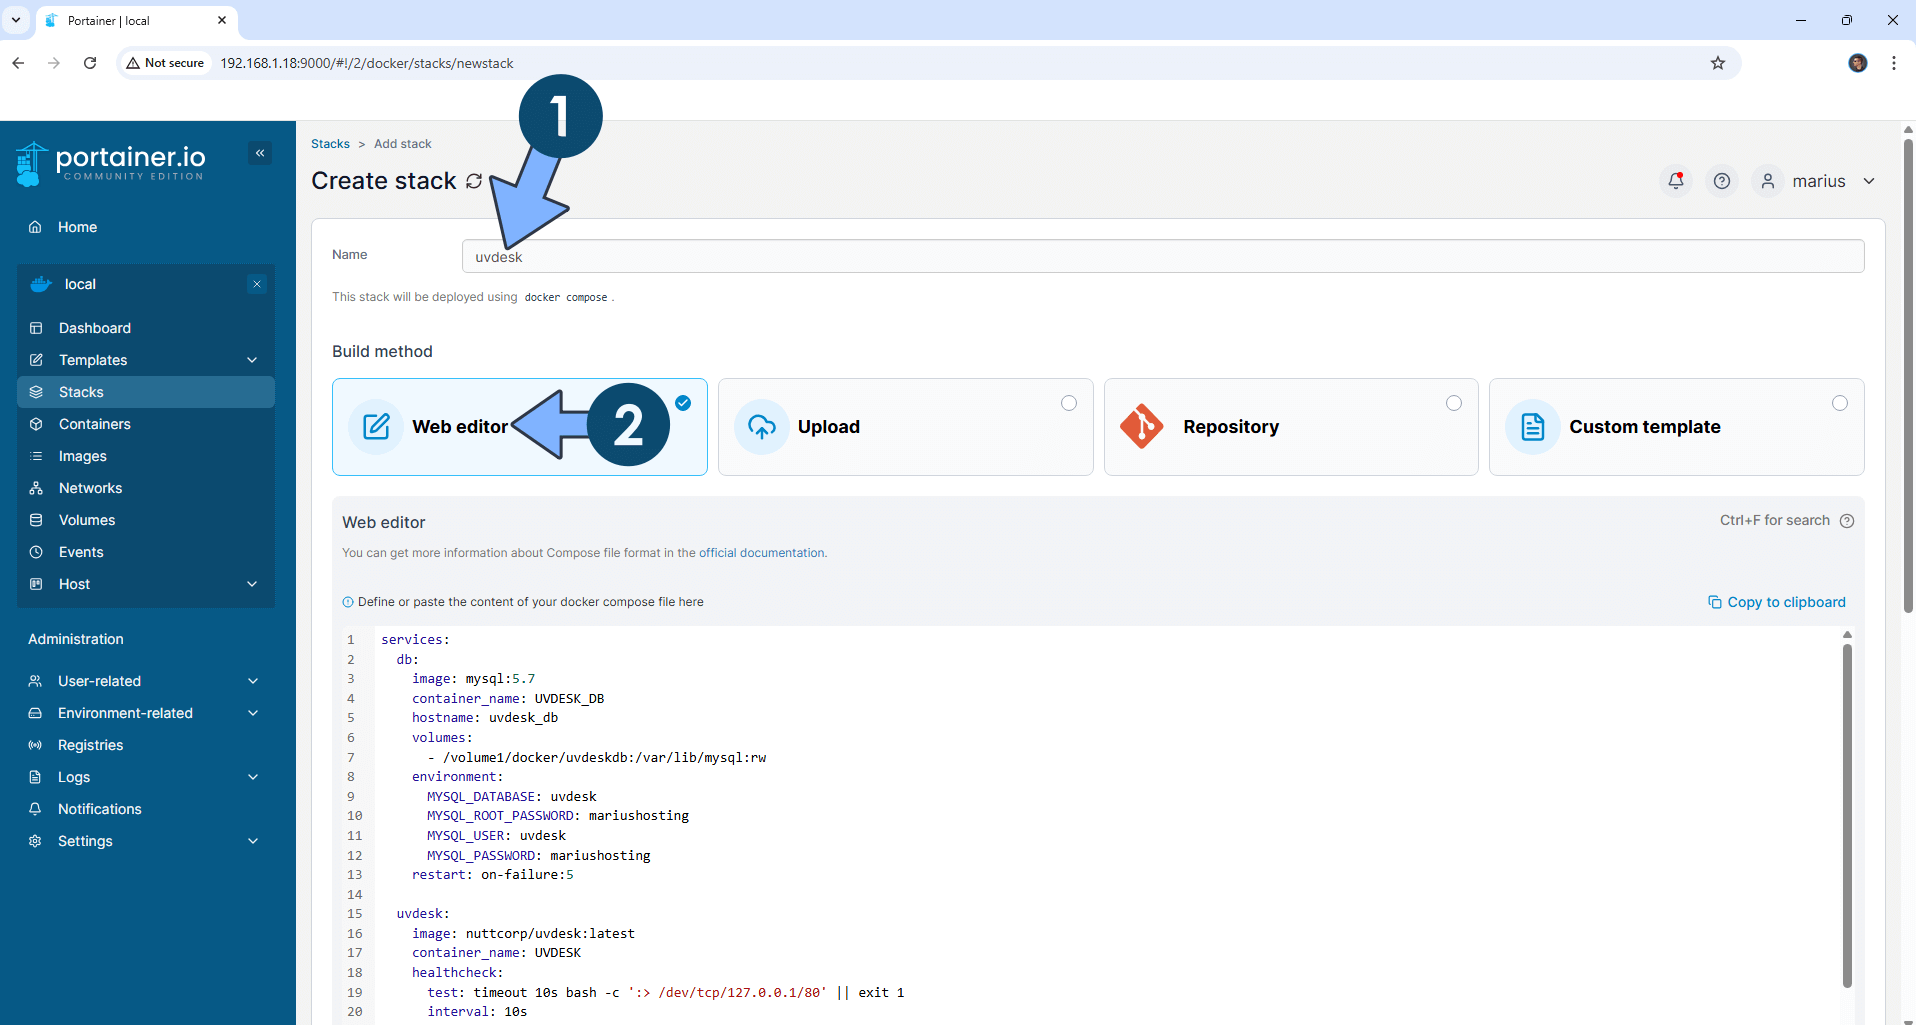Click the Logs file icon

(x=35, y=777)
